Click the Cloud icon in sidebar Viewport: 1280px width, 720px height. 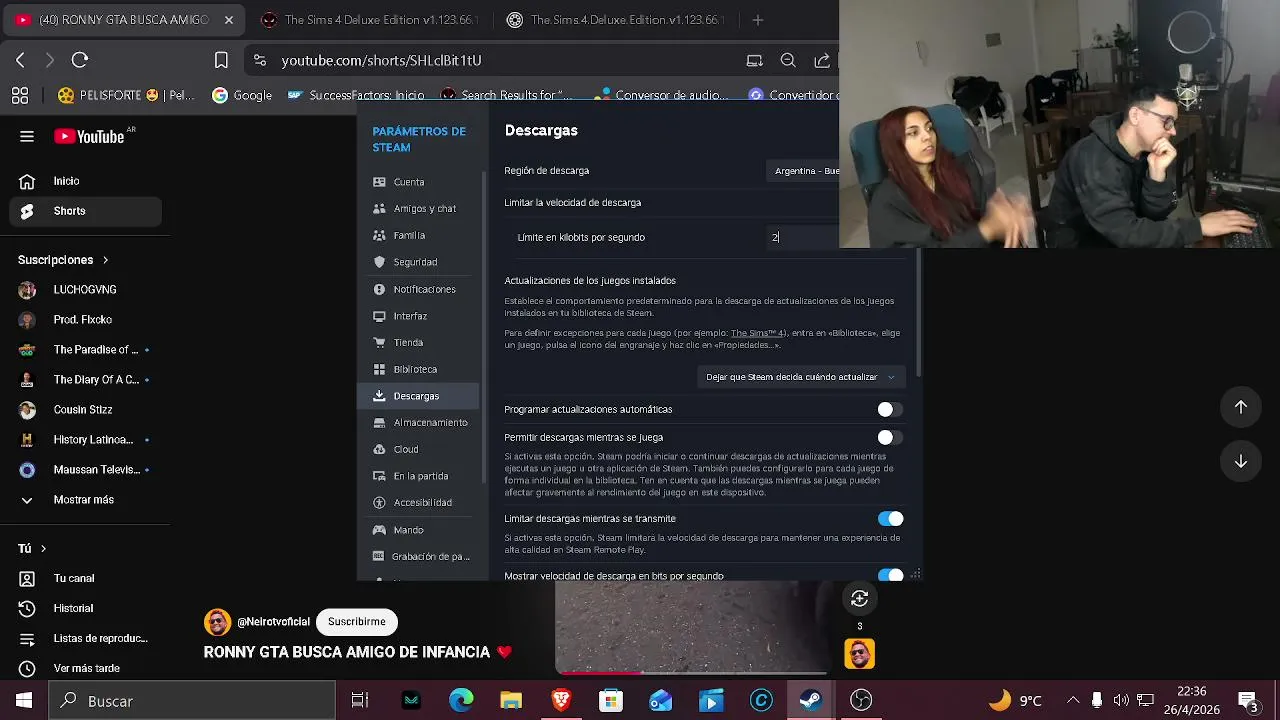379,449
